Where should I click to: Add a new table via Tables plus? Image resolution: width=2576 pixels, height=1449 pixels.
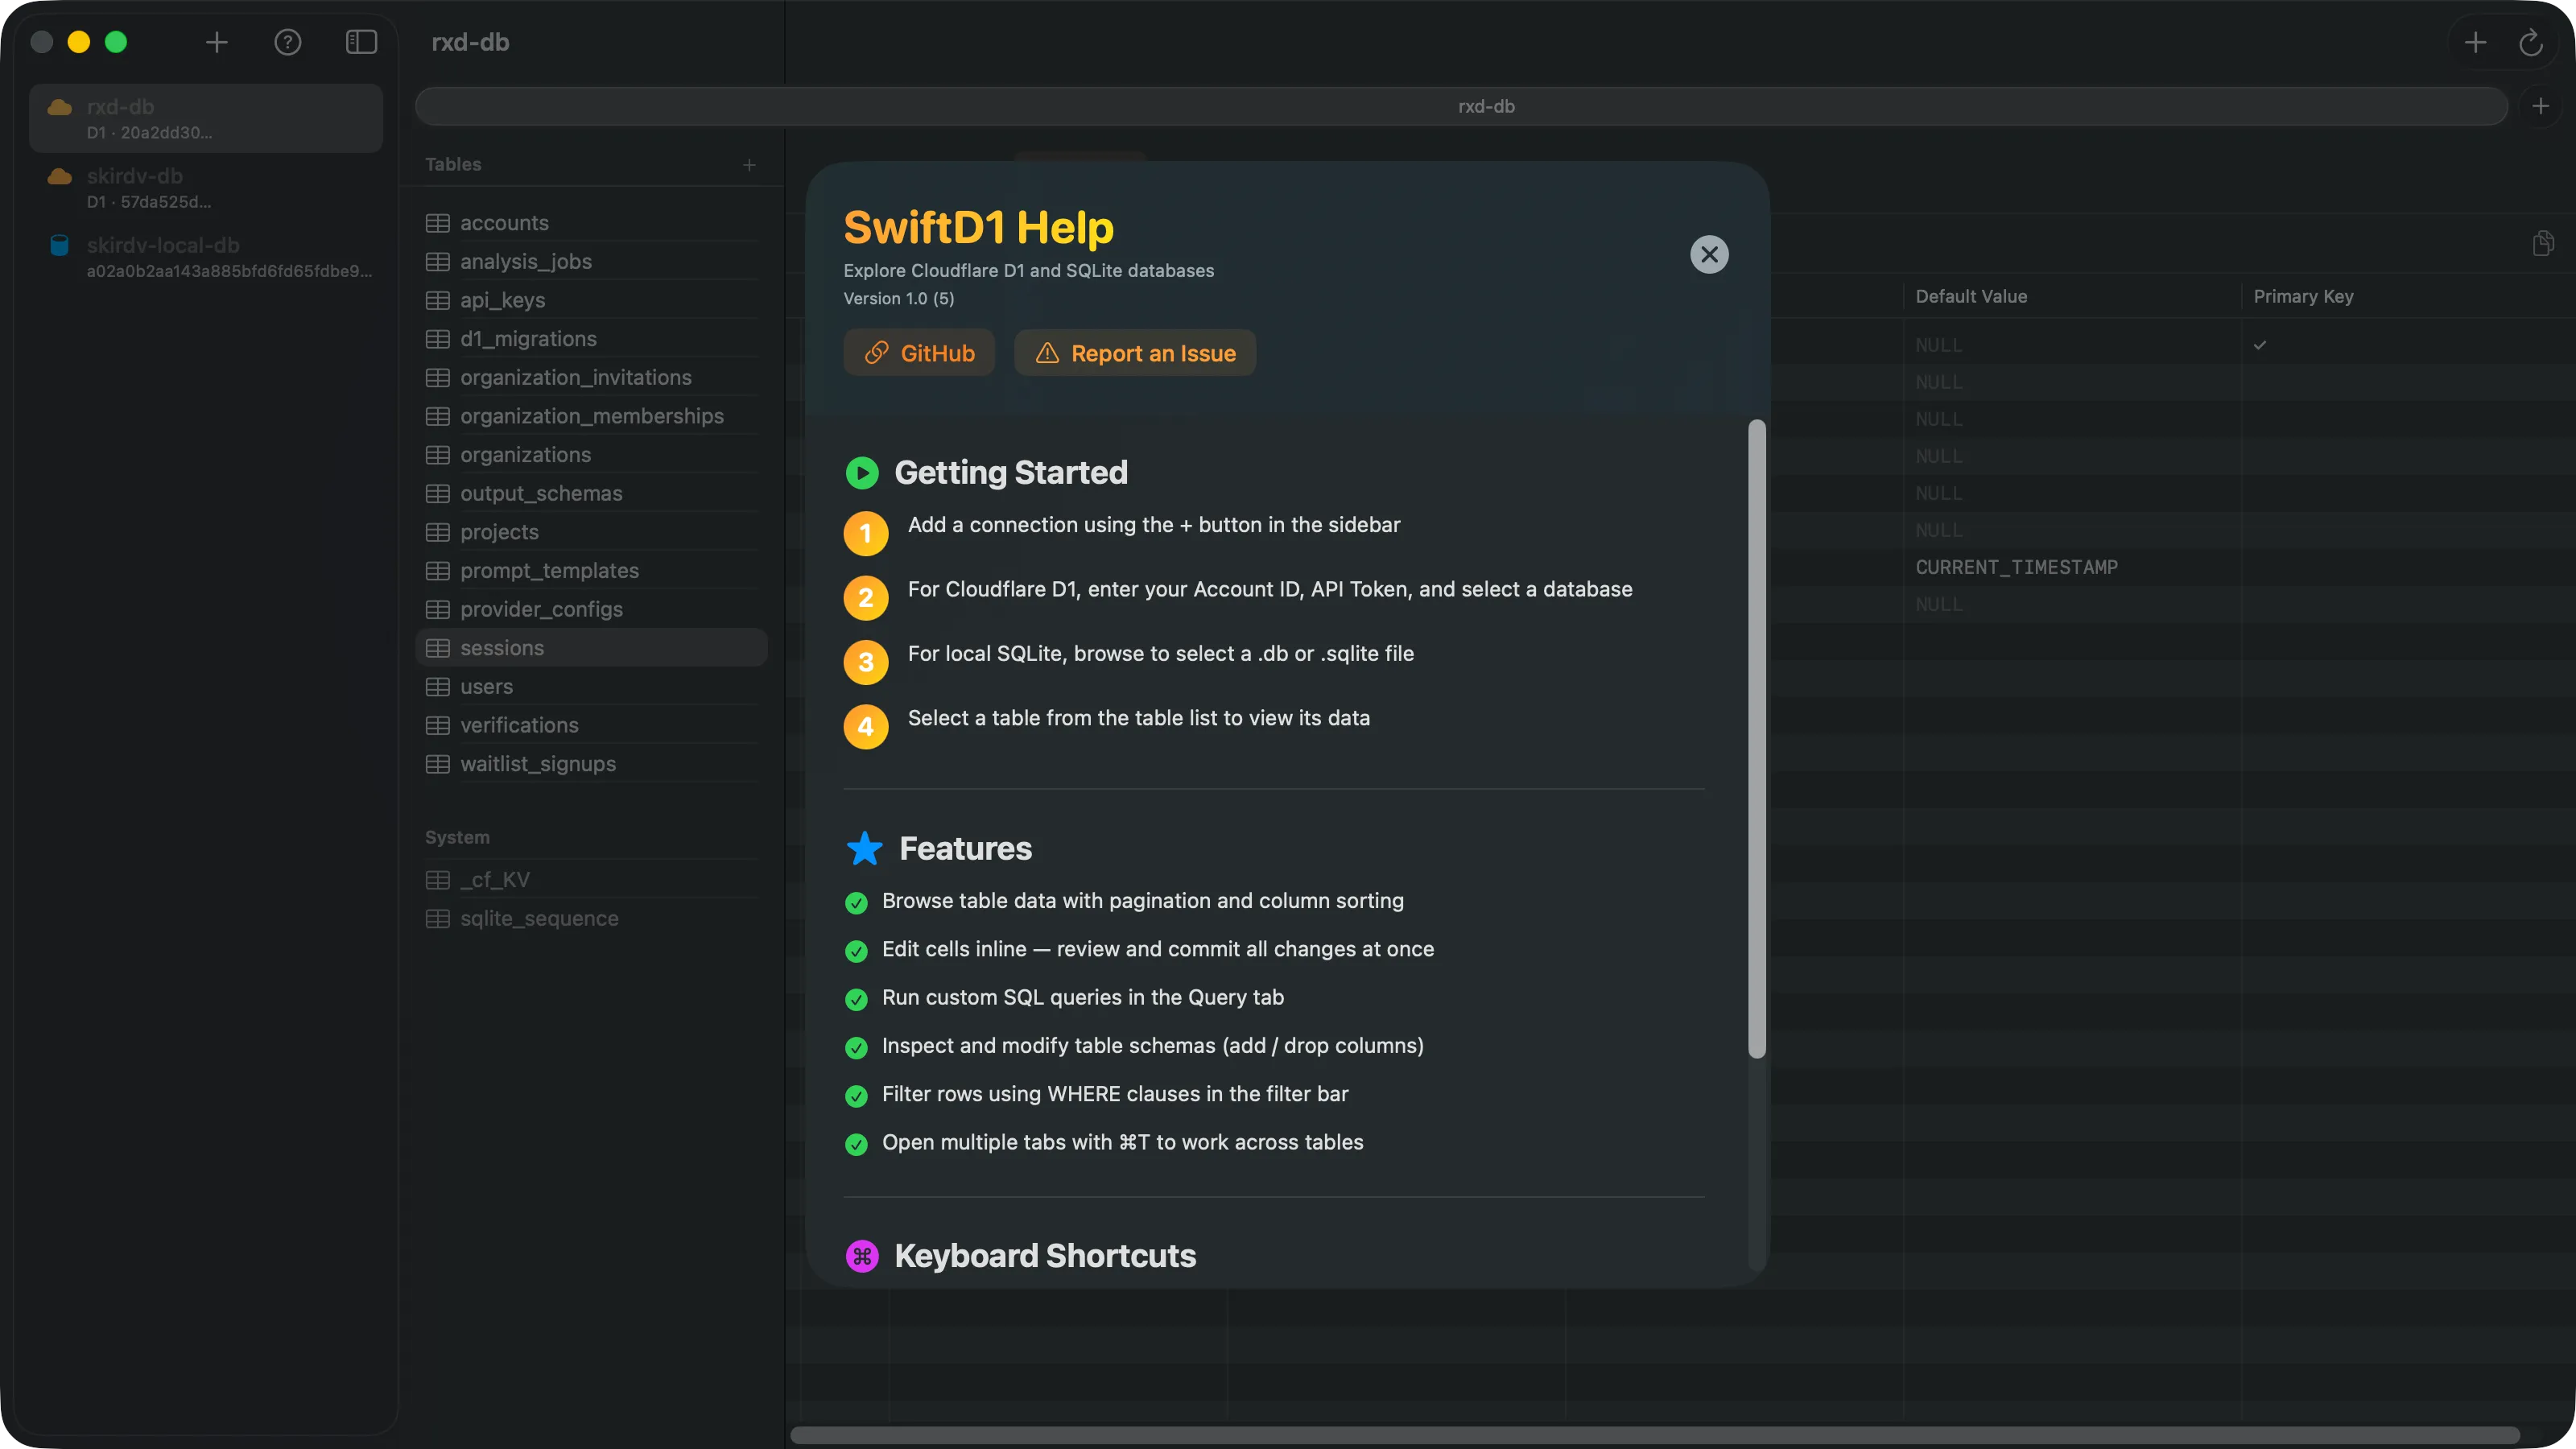pyautogui.click(x=749, y=165)
